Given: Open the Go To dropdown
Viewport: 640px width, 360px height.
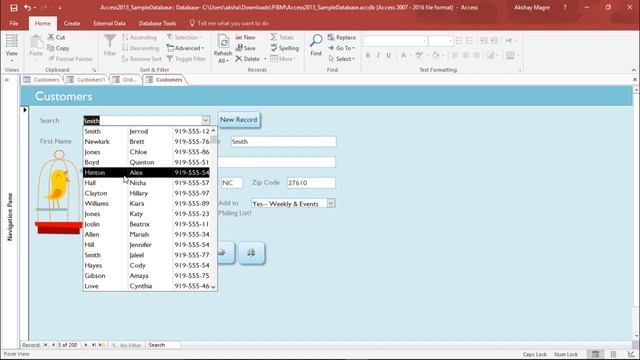Looking at the screenshot, I should coord(341,48).
